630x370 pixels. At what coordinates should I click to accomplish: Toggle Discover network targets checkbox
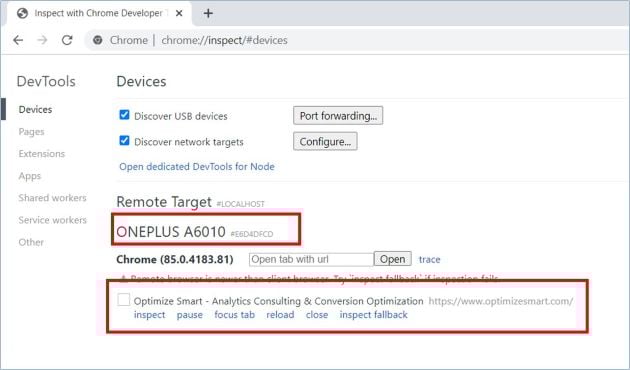[x=124, y=141]
